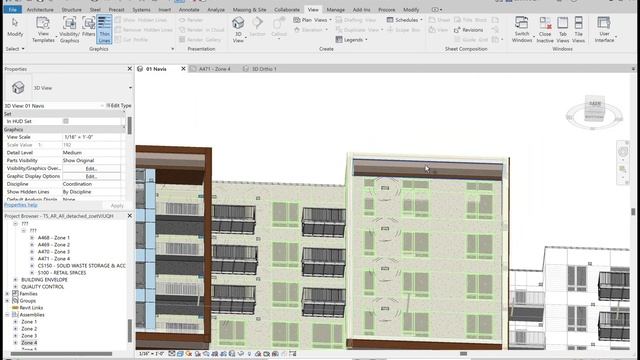640x360 pixels.
Task: Arrange windows as Tab Views
Action: [x=562, y=29]
